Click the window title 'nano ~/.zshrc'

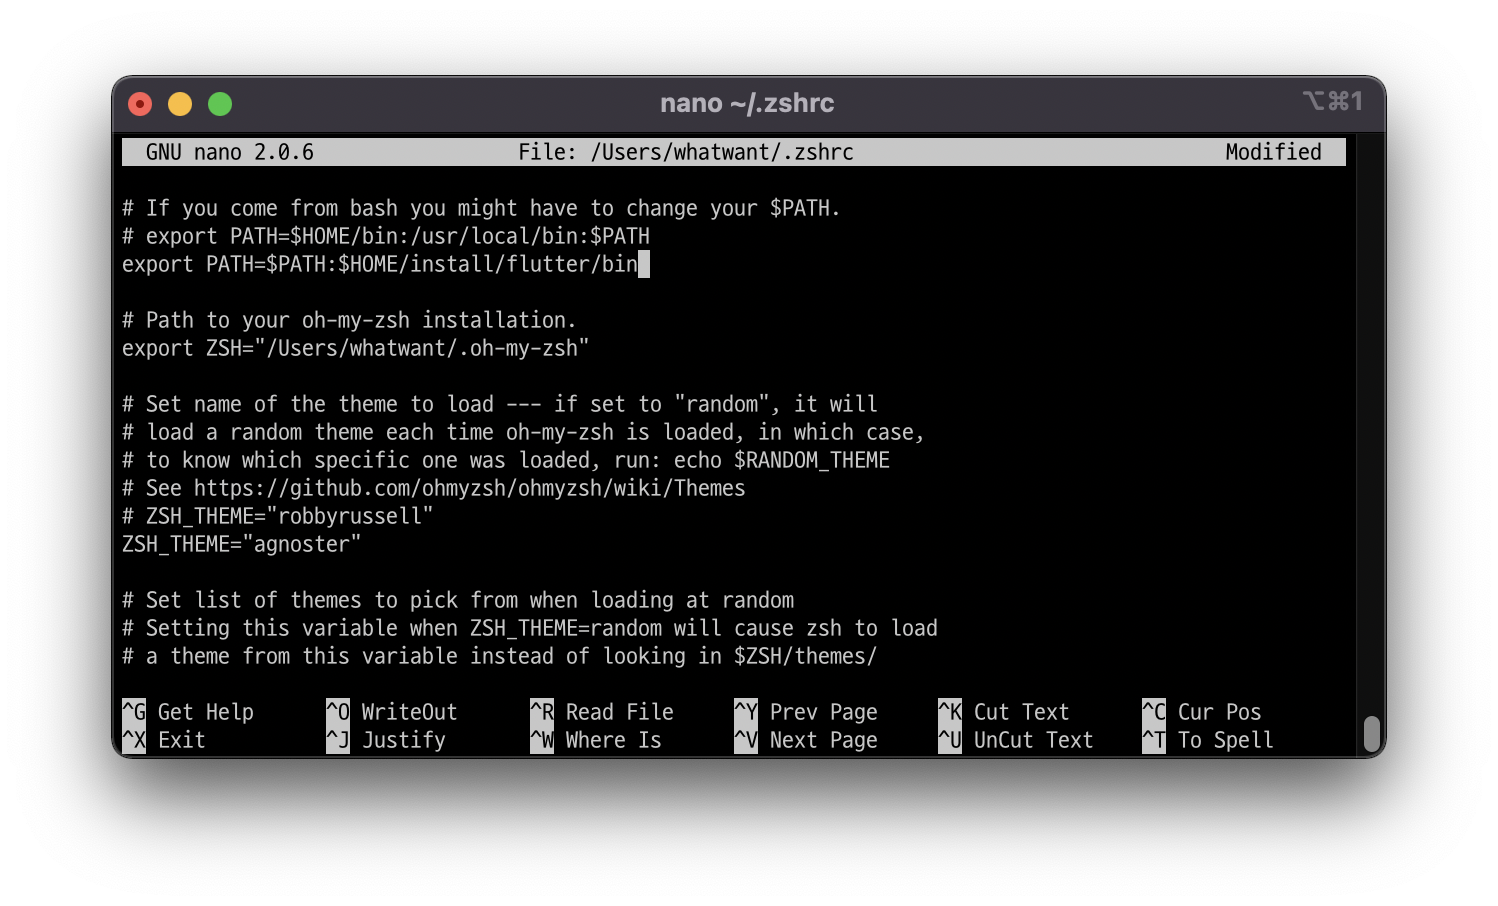click(747, 103)
